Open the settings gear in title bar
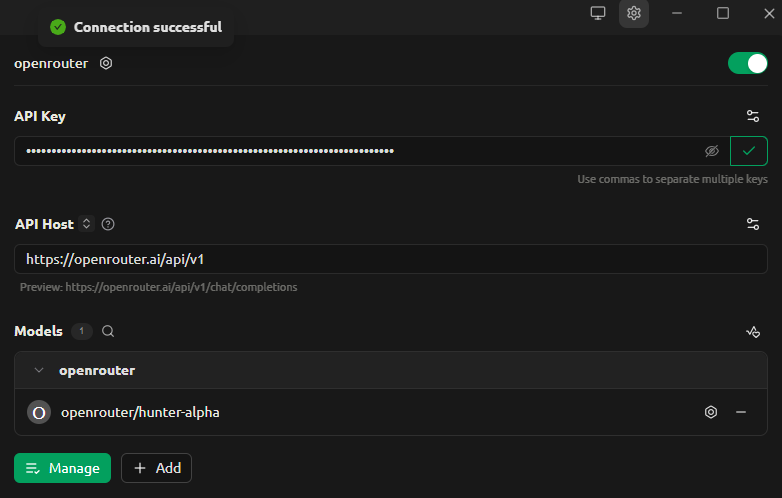Viewport: 782px width, 498px height. (x=633, y=13)
